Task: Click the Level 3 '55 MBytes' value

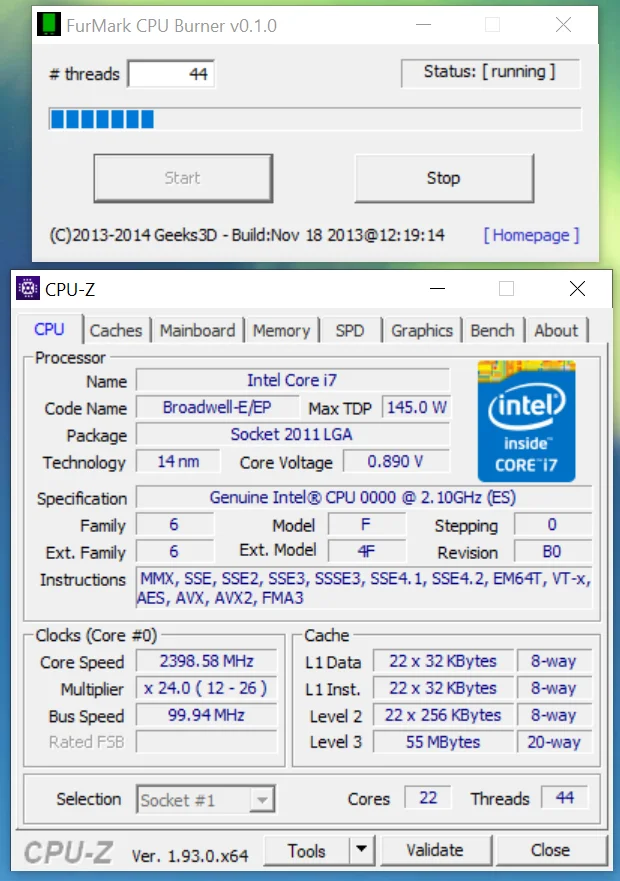Action: (x=443, y=742)
